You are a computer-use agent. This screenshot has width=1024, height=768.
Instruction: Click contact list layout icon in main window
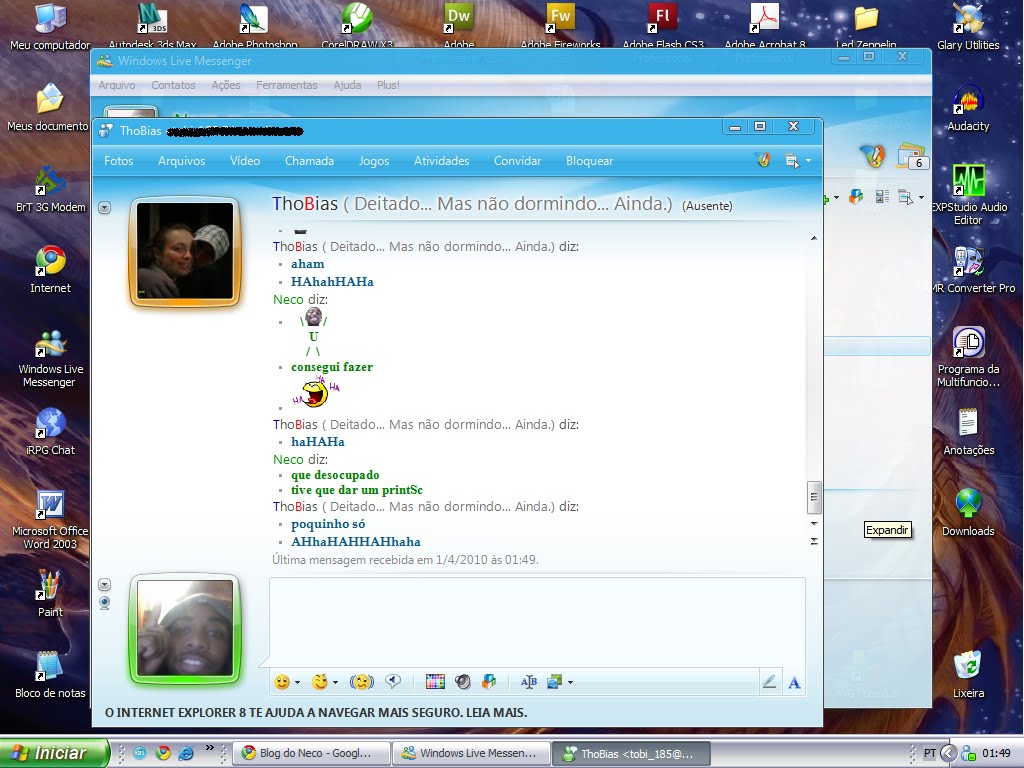tap(882, 197)
